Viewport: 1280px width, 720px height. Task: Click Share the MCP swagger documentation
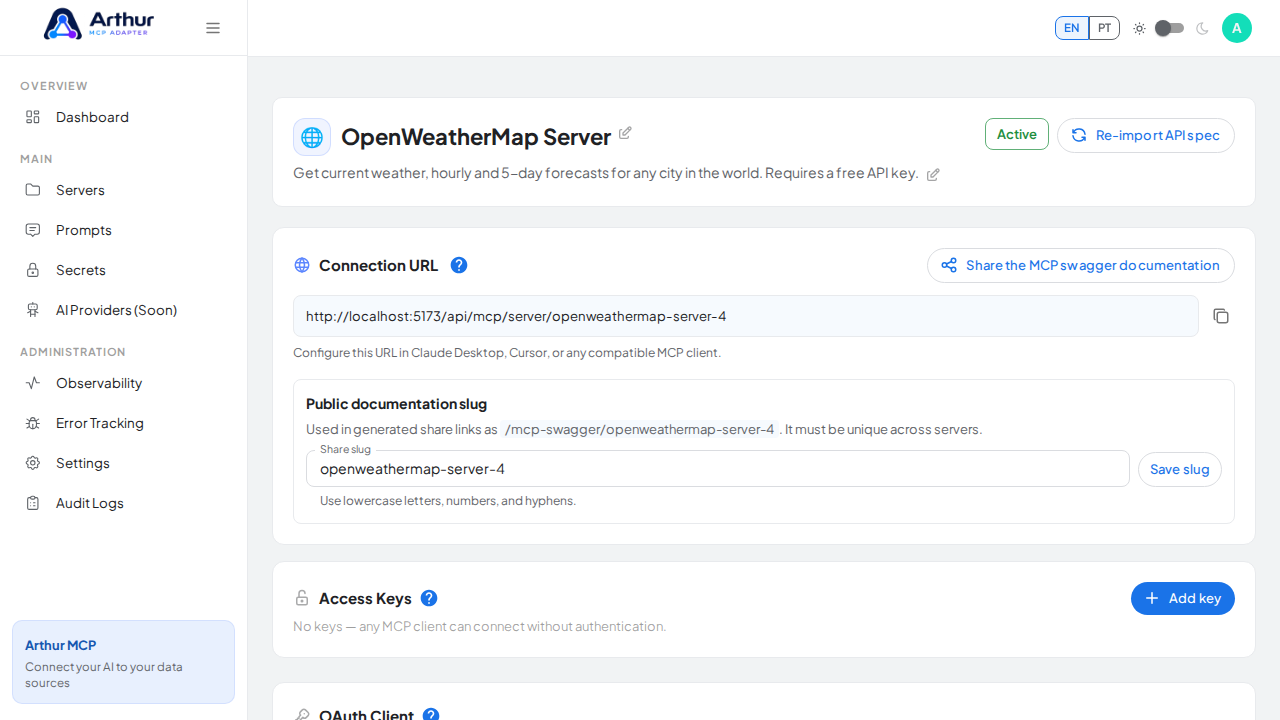point(1081,265)
